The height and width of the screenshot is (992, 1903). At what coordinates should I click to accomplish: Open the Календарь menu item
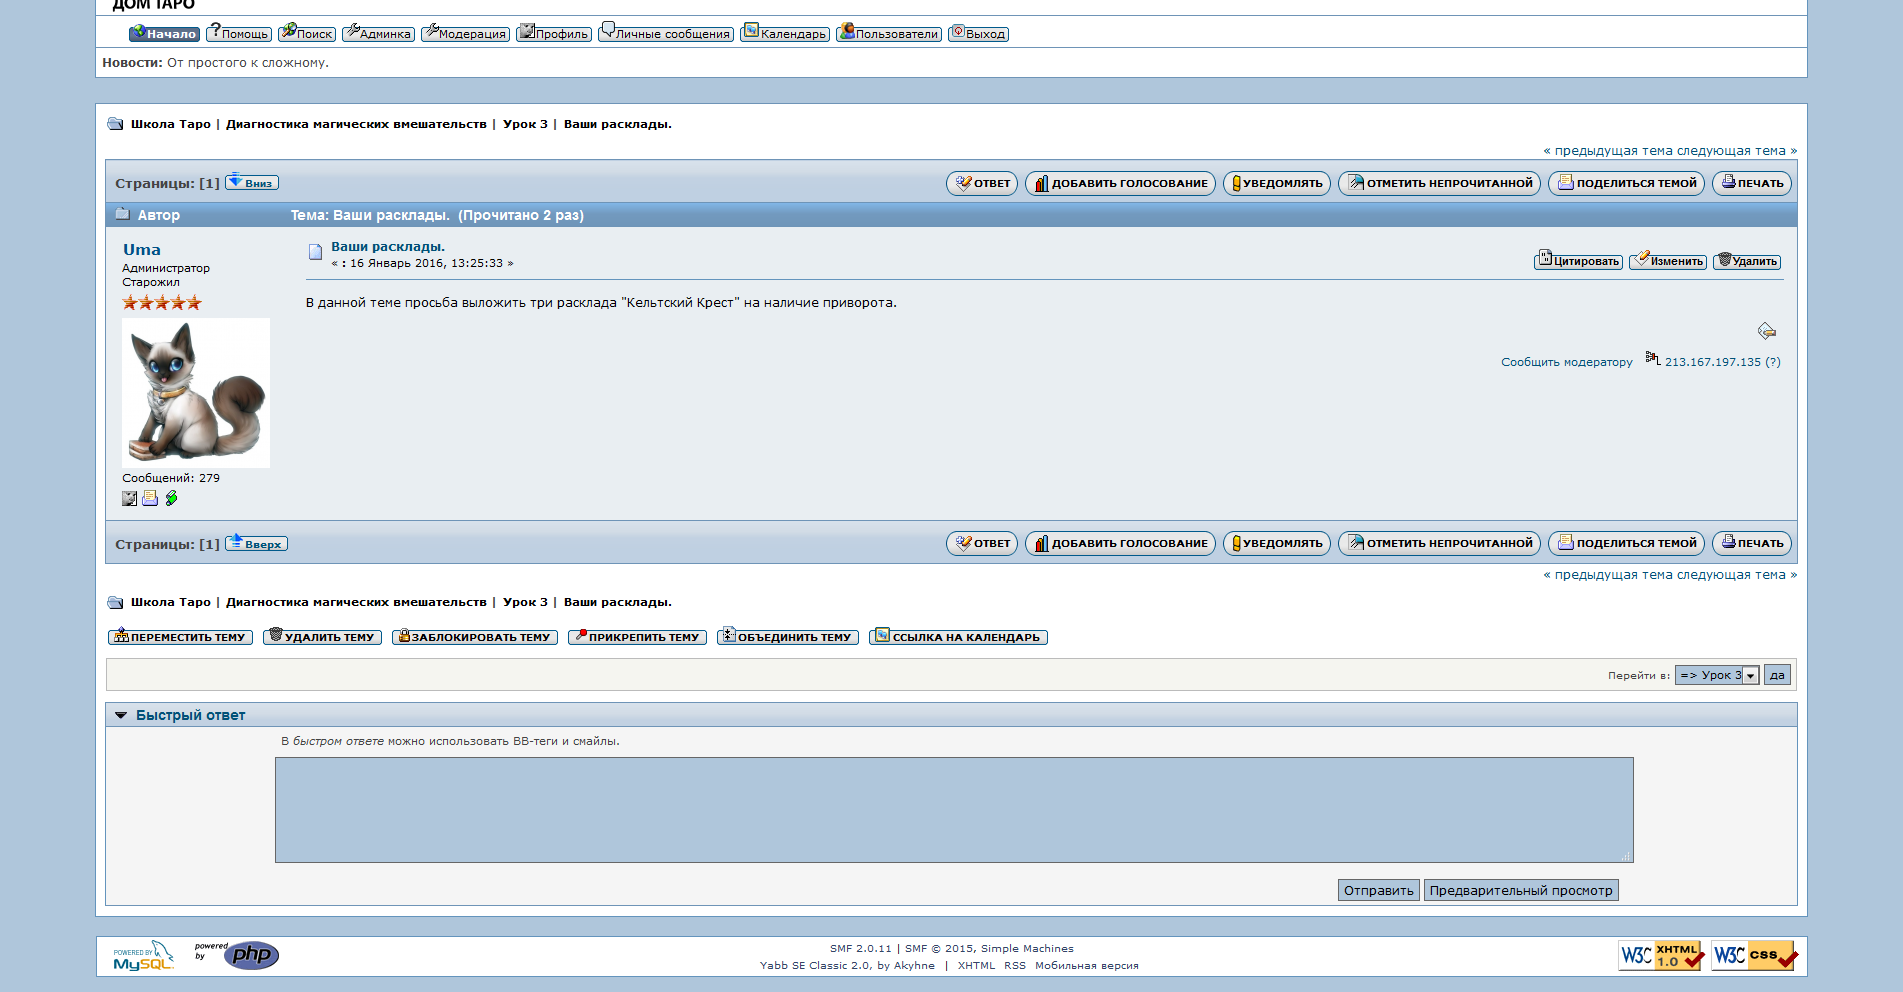click(785, 34)
